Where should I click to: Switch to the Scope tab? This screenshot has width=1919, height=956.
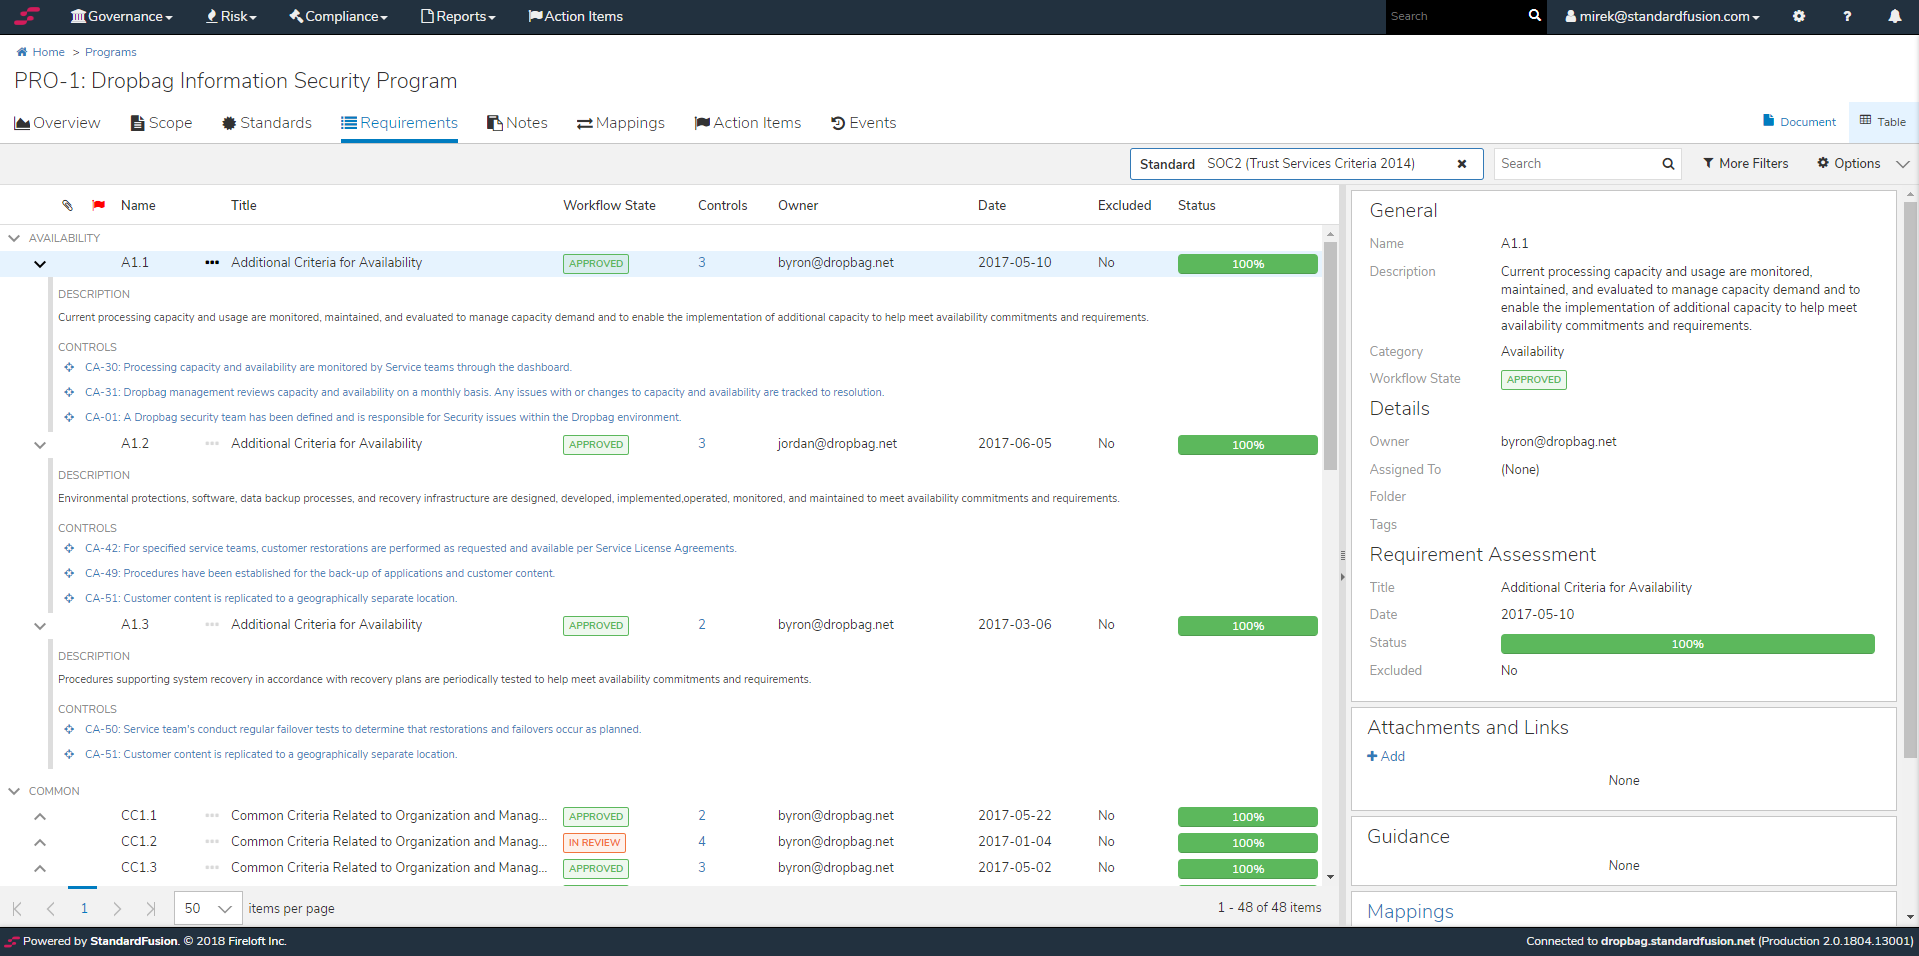pyautogui.click(x=161, y=123)
